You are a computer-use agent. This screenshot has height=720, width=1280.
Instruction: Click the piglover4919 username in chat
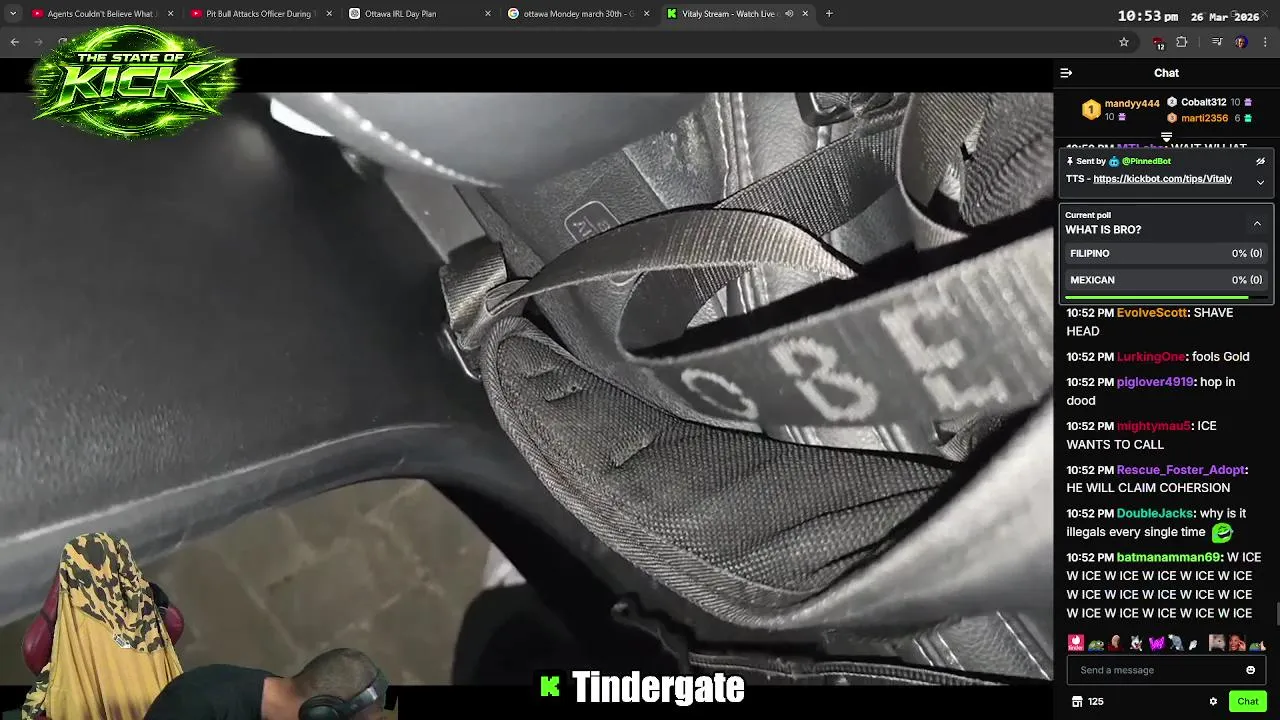click(x=1155, y=382)
